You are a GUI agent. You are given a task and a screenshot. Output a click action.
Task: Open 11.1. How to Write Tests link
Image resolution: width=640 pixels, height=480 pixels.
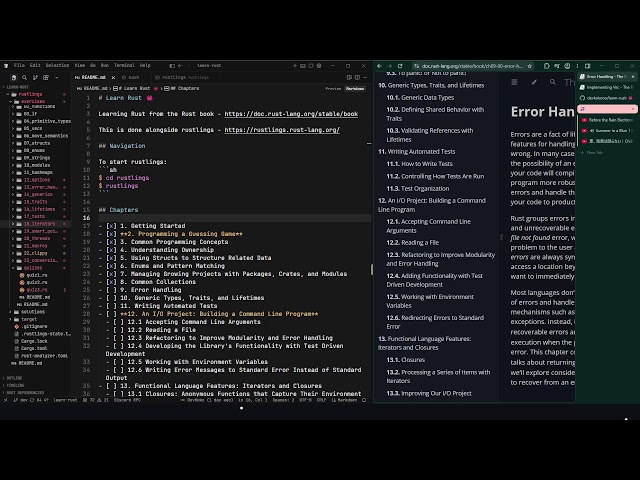(x=420, y=164)
